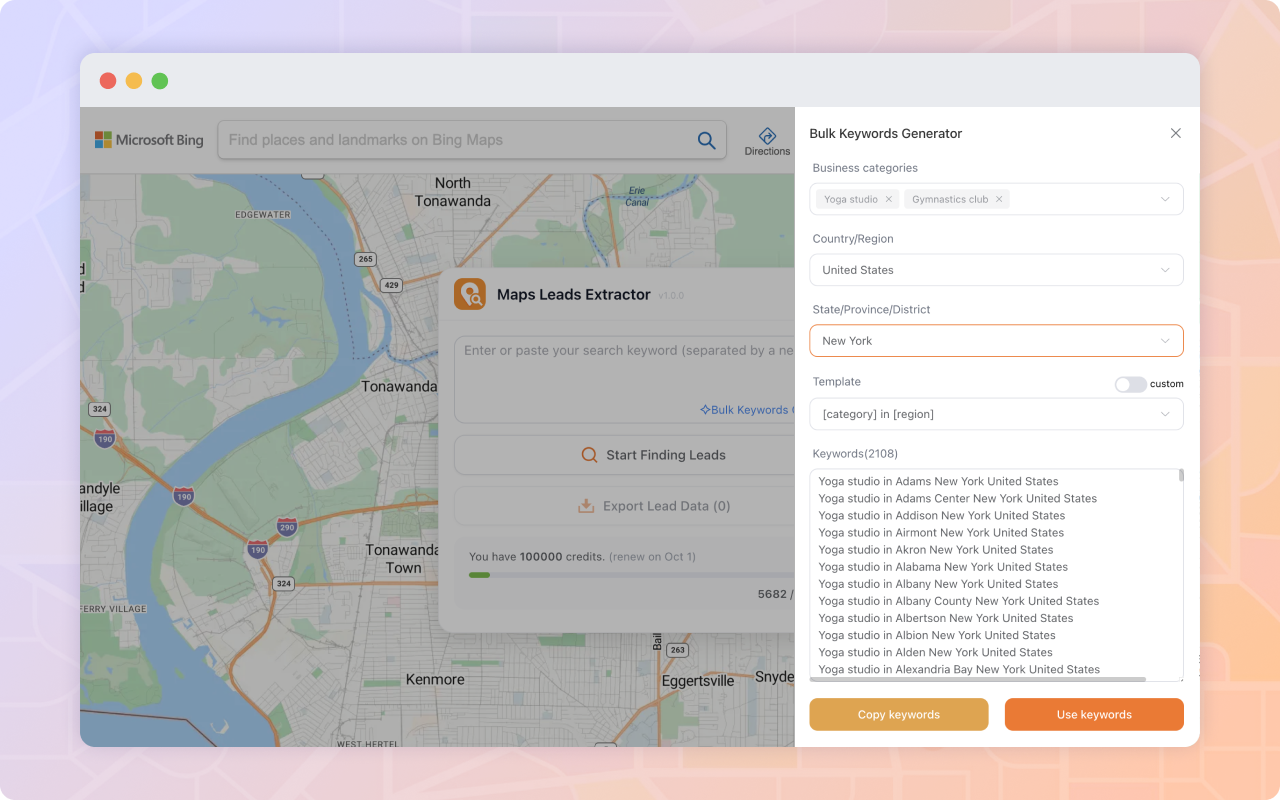Viewport: 1280px width, 800px height.
Task: Select keyword 'Yoga studio in Airmont New York'
Action: click(x=941, y=532)
